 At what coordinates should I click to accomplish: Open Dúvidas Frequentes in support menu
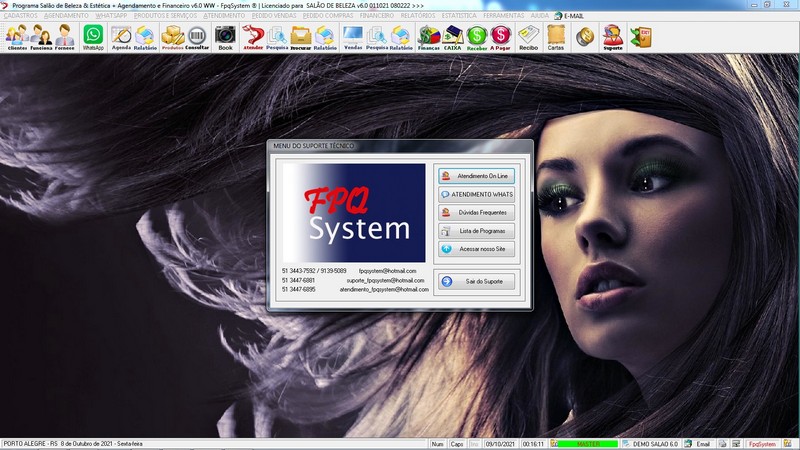[x=477, y=212]
